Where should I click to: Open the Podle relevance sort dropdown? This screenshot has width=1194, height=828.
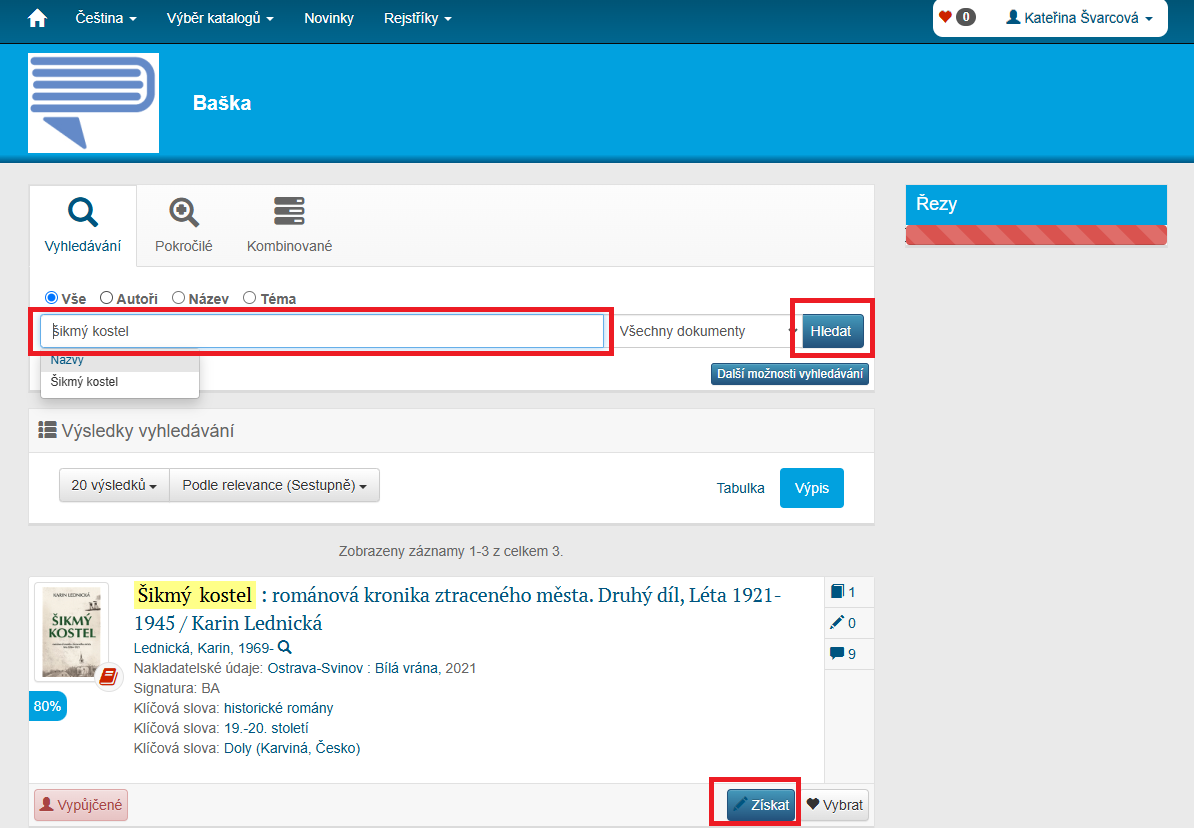click(274, 485)
